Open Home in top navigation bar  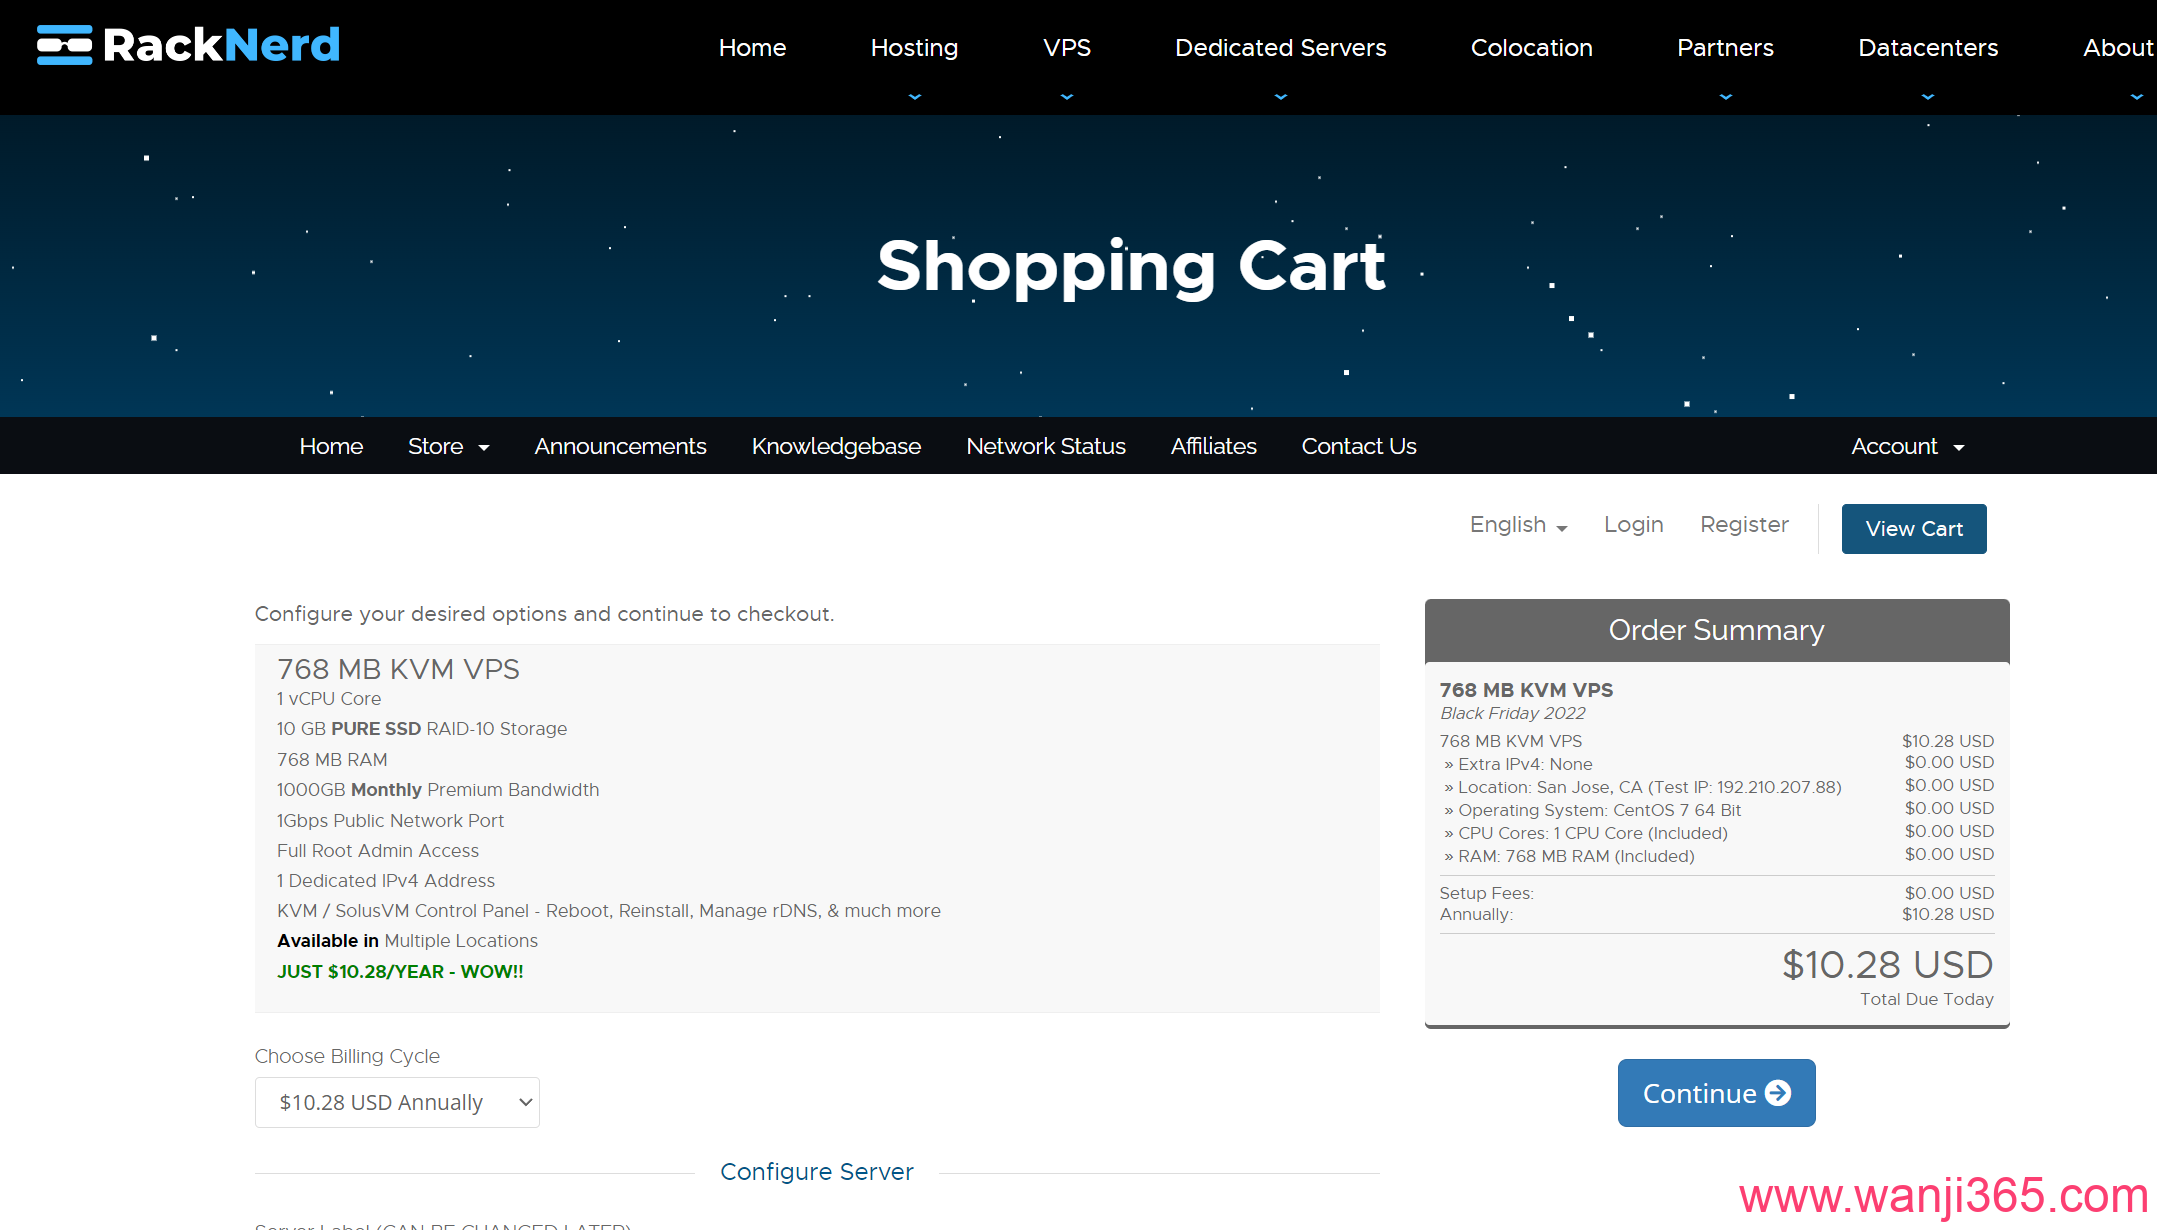coord(752,47)
